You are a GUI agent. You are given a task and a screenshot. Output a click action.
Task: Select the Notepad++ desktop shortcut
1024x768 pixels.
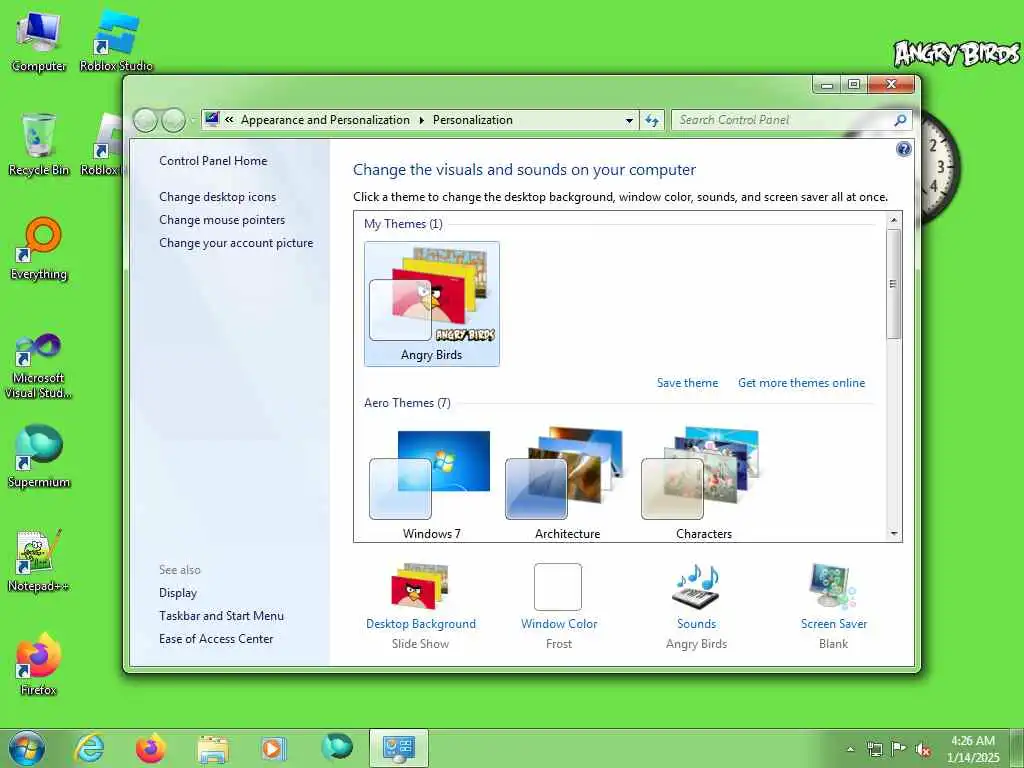39,560
